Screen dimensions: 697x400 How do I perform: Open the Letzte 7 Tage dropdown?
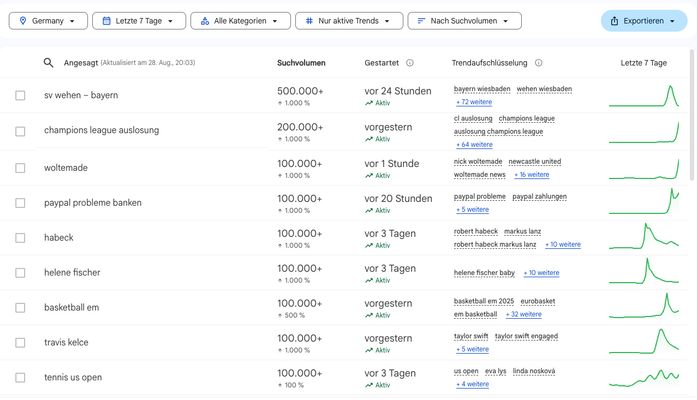pos(139,21)
